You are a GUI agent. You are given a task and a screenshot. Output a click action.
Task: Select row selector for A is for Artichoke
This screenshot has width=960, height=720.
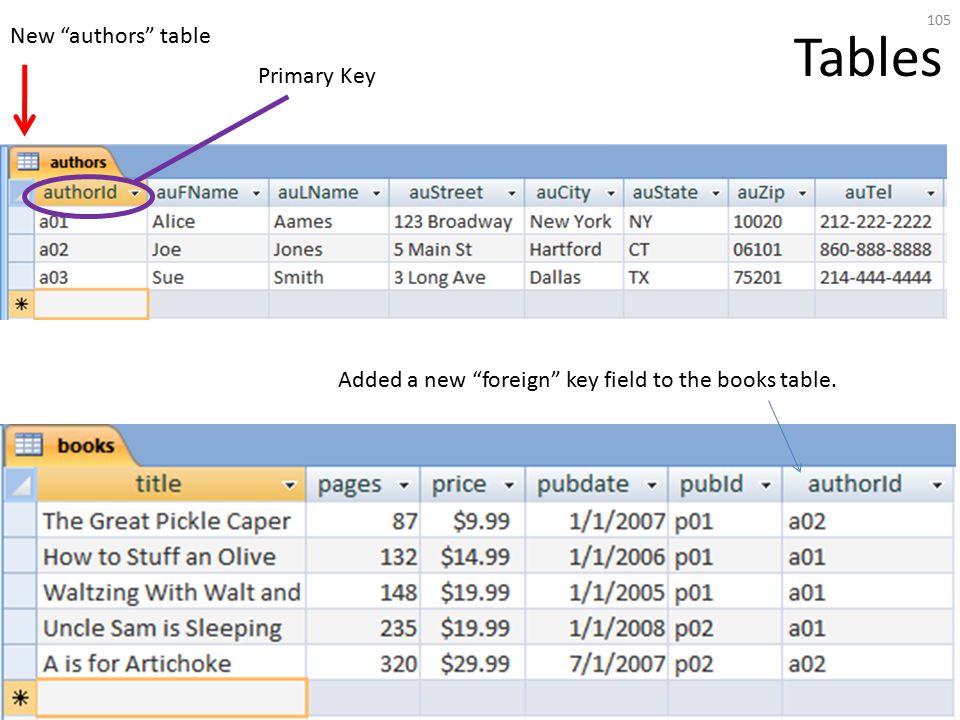click(20, 663)
